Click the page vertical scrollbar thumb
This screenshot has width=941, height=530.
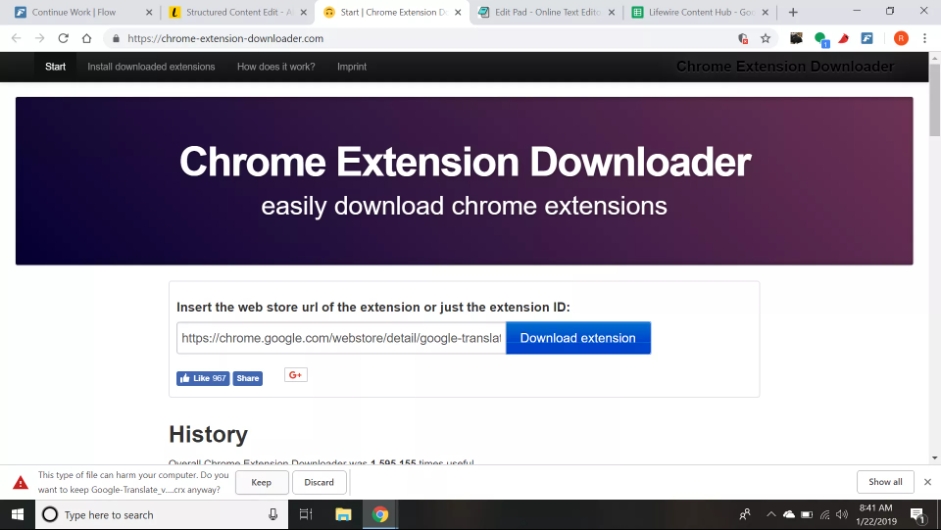tap(934, 99)
